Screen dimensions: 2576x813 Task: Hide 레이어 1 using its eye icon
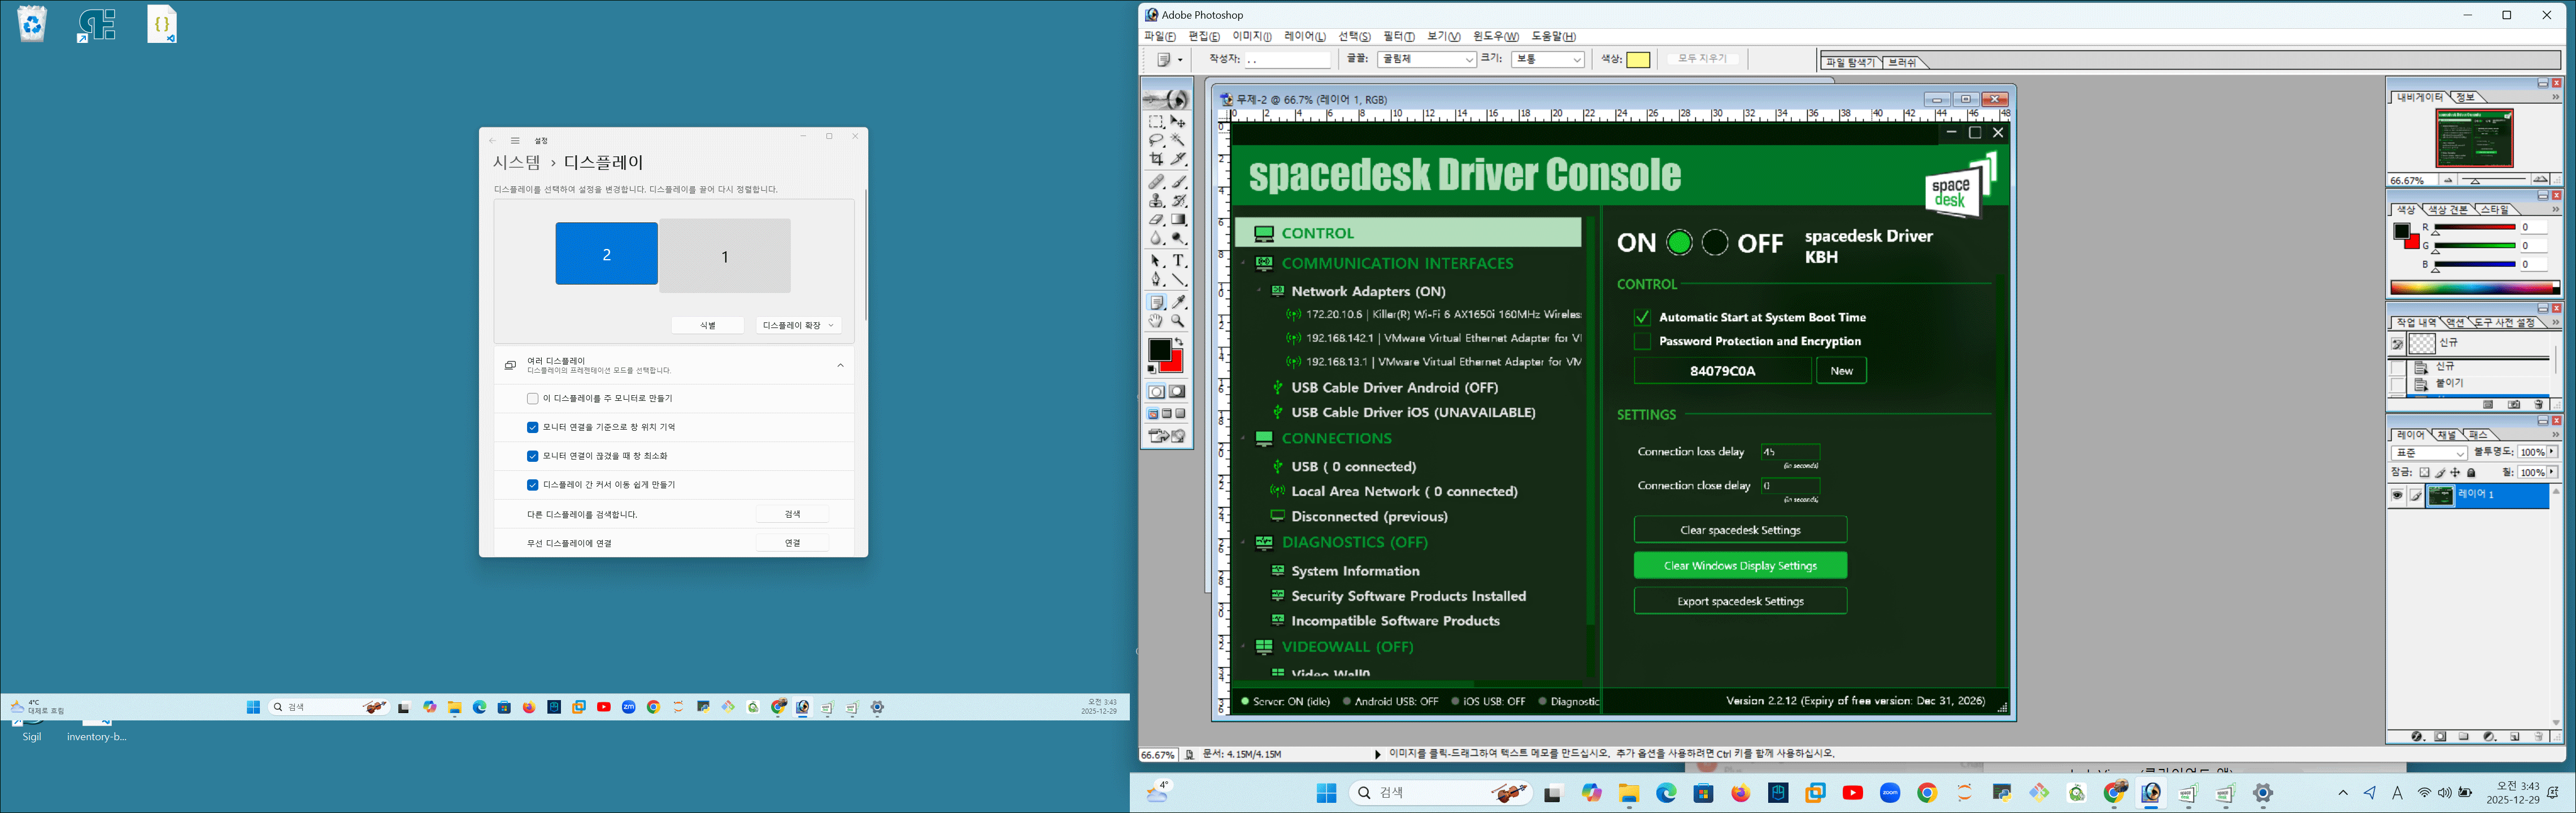pos(2397,496)
